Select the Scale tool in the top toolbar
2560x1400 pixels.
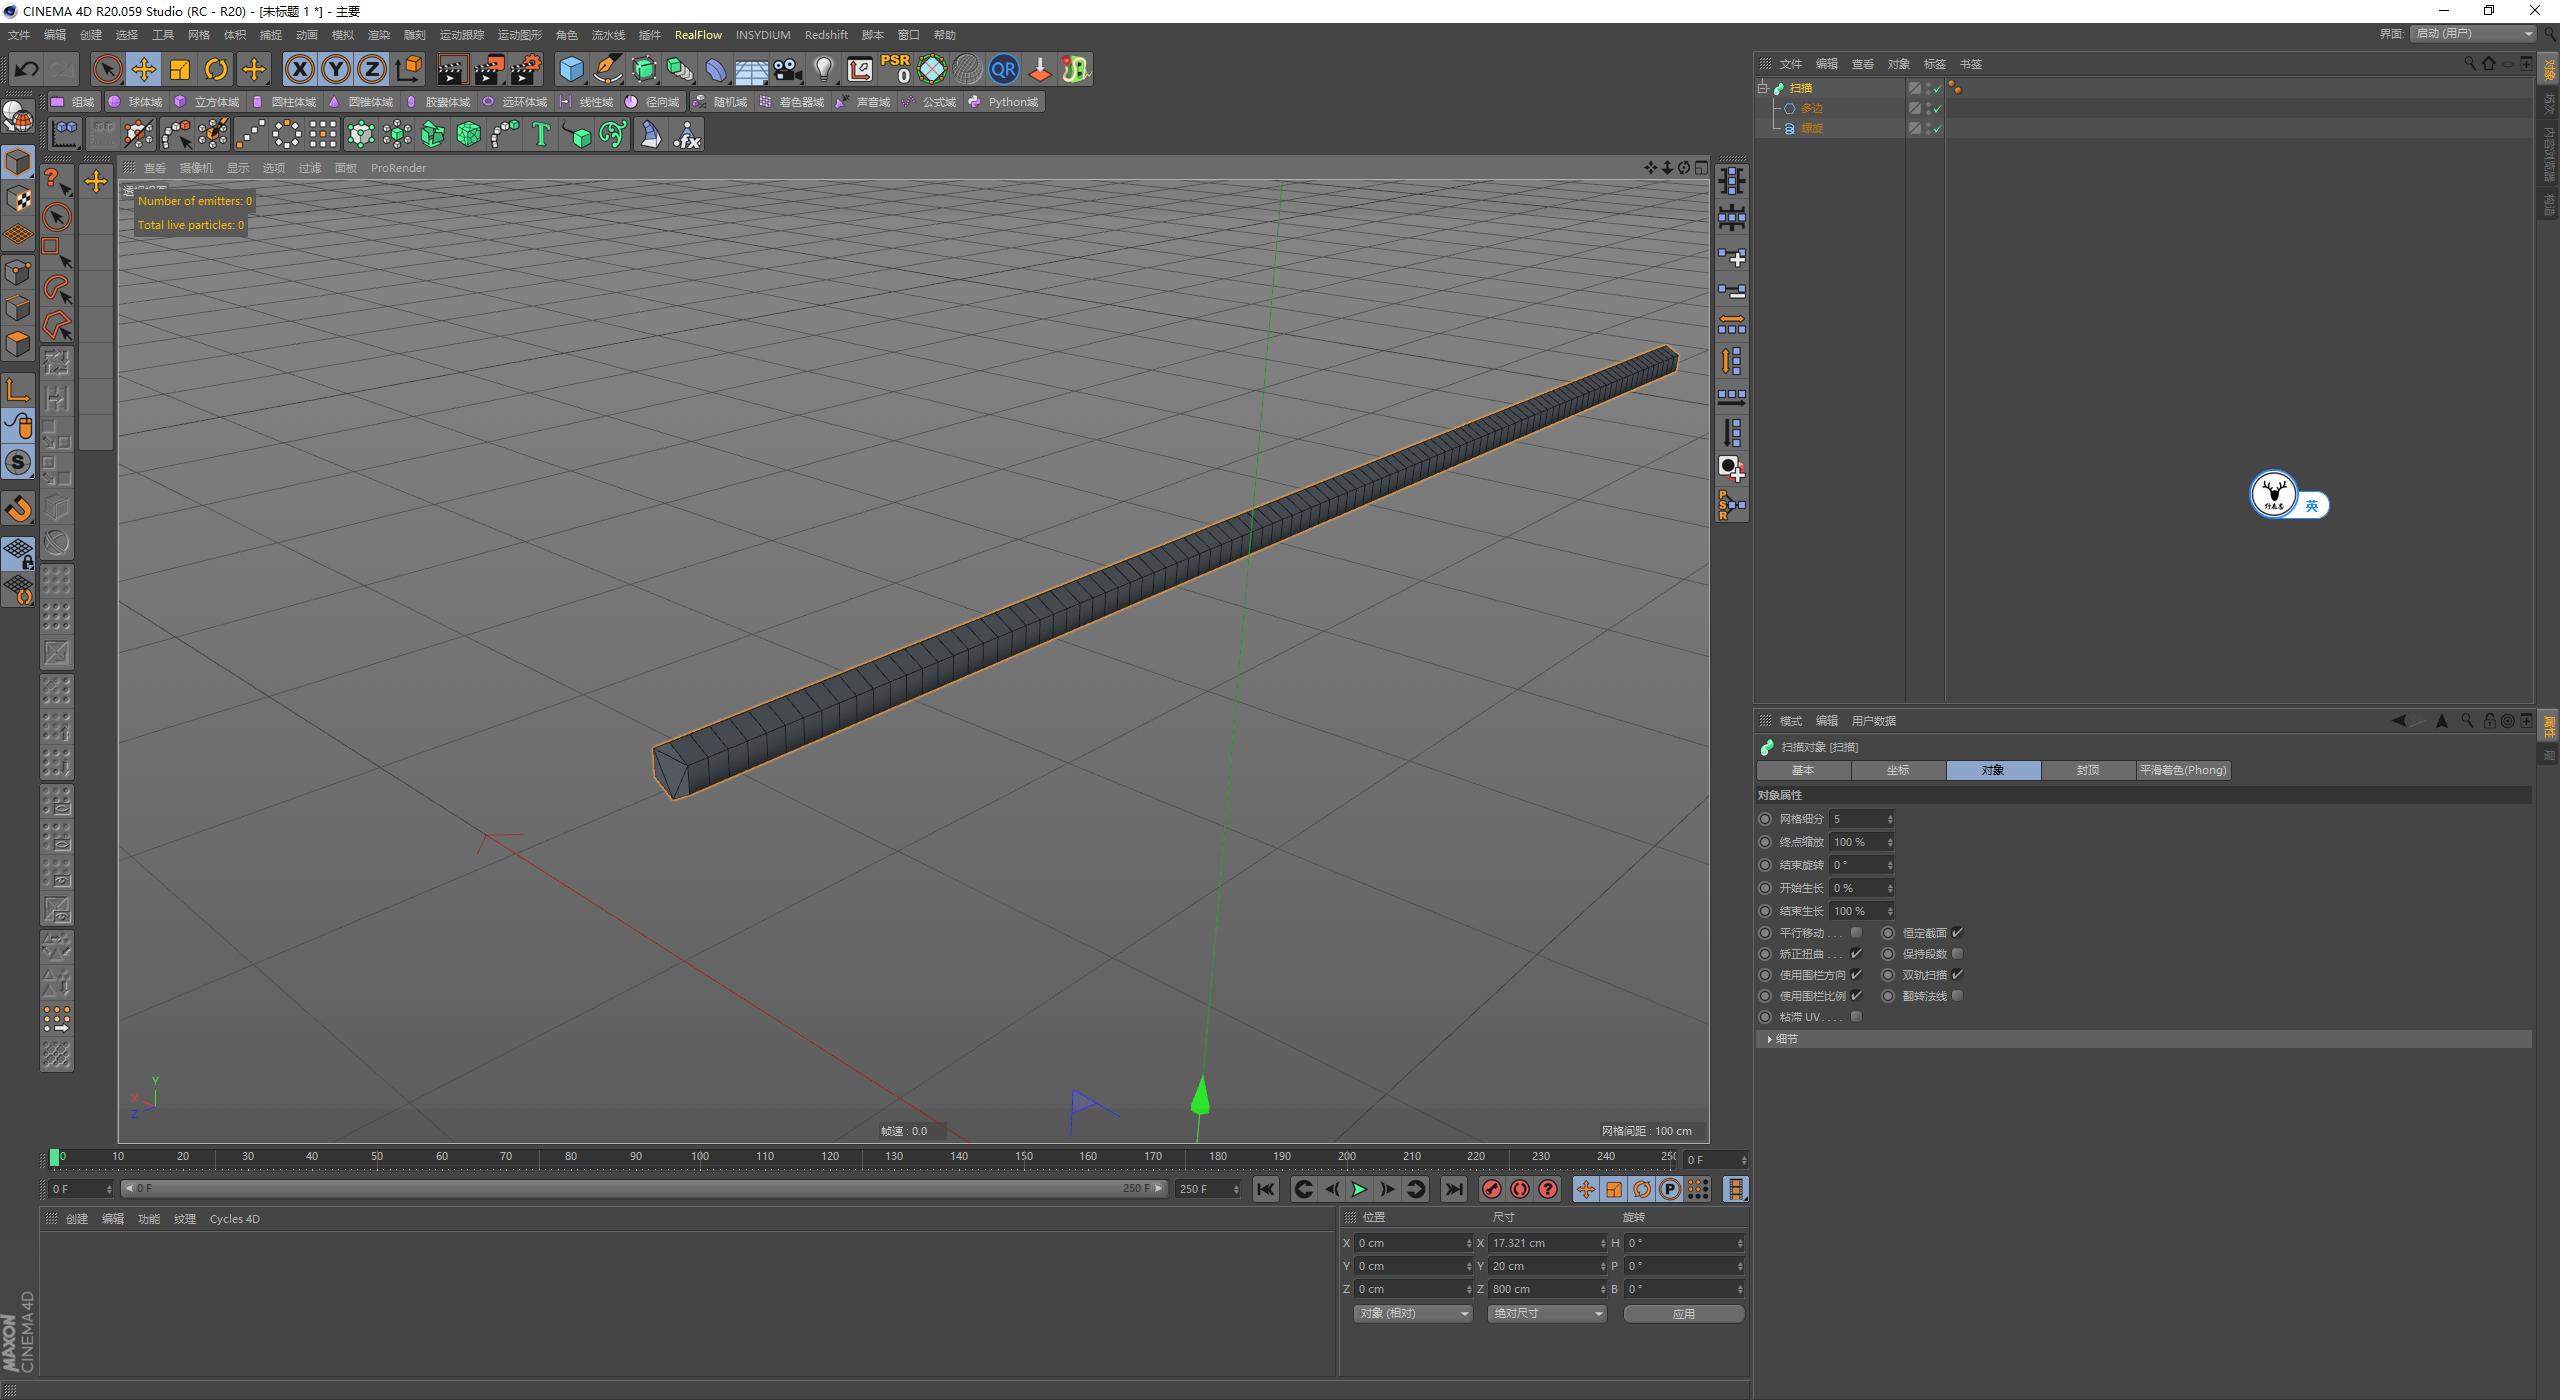[x=180, y=69]
